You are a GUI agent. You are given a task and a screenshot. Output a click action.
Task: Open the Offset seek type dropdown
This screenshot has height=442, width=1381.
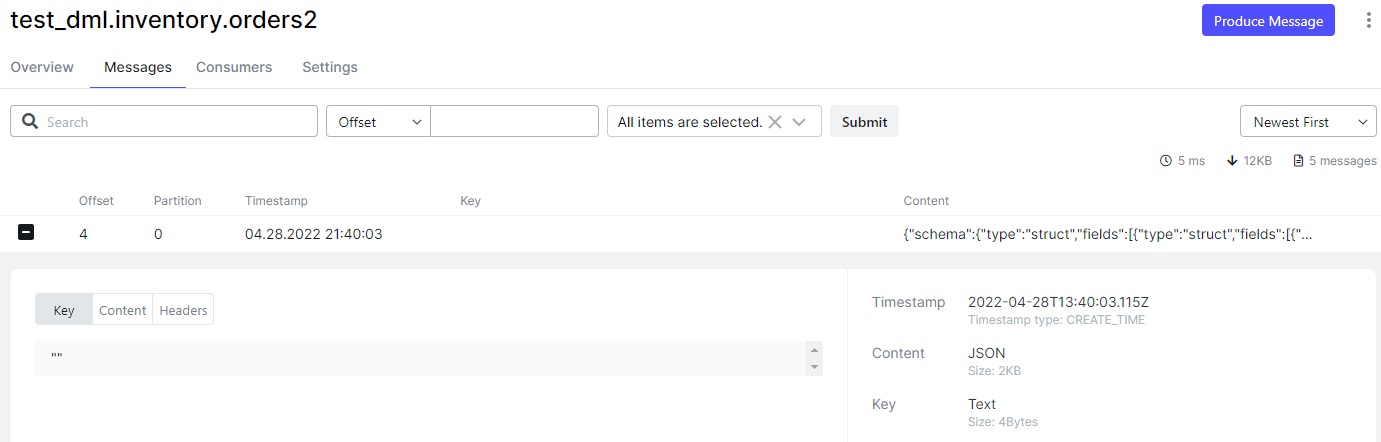379,121
